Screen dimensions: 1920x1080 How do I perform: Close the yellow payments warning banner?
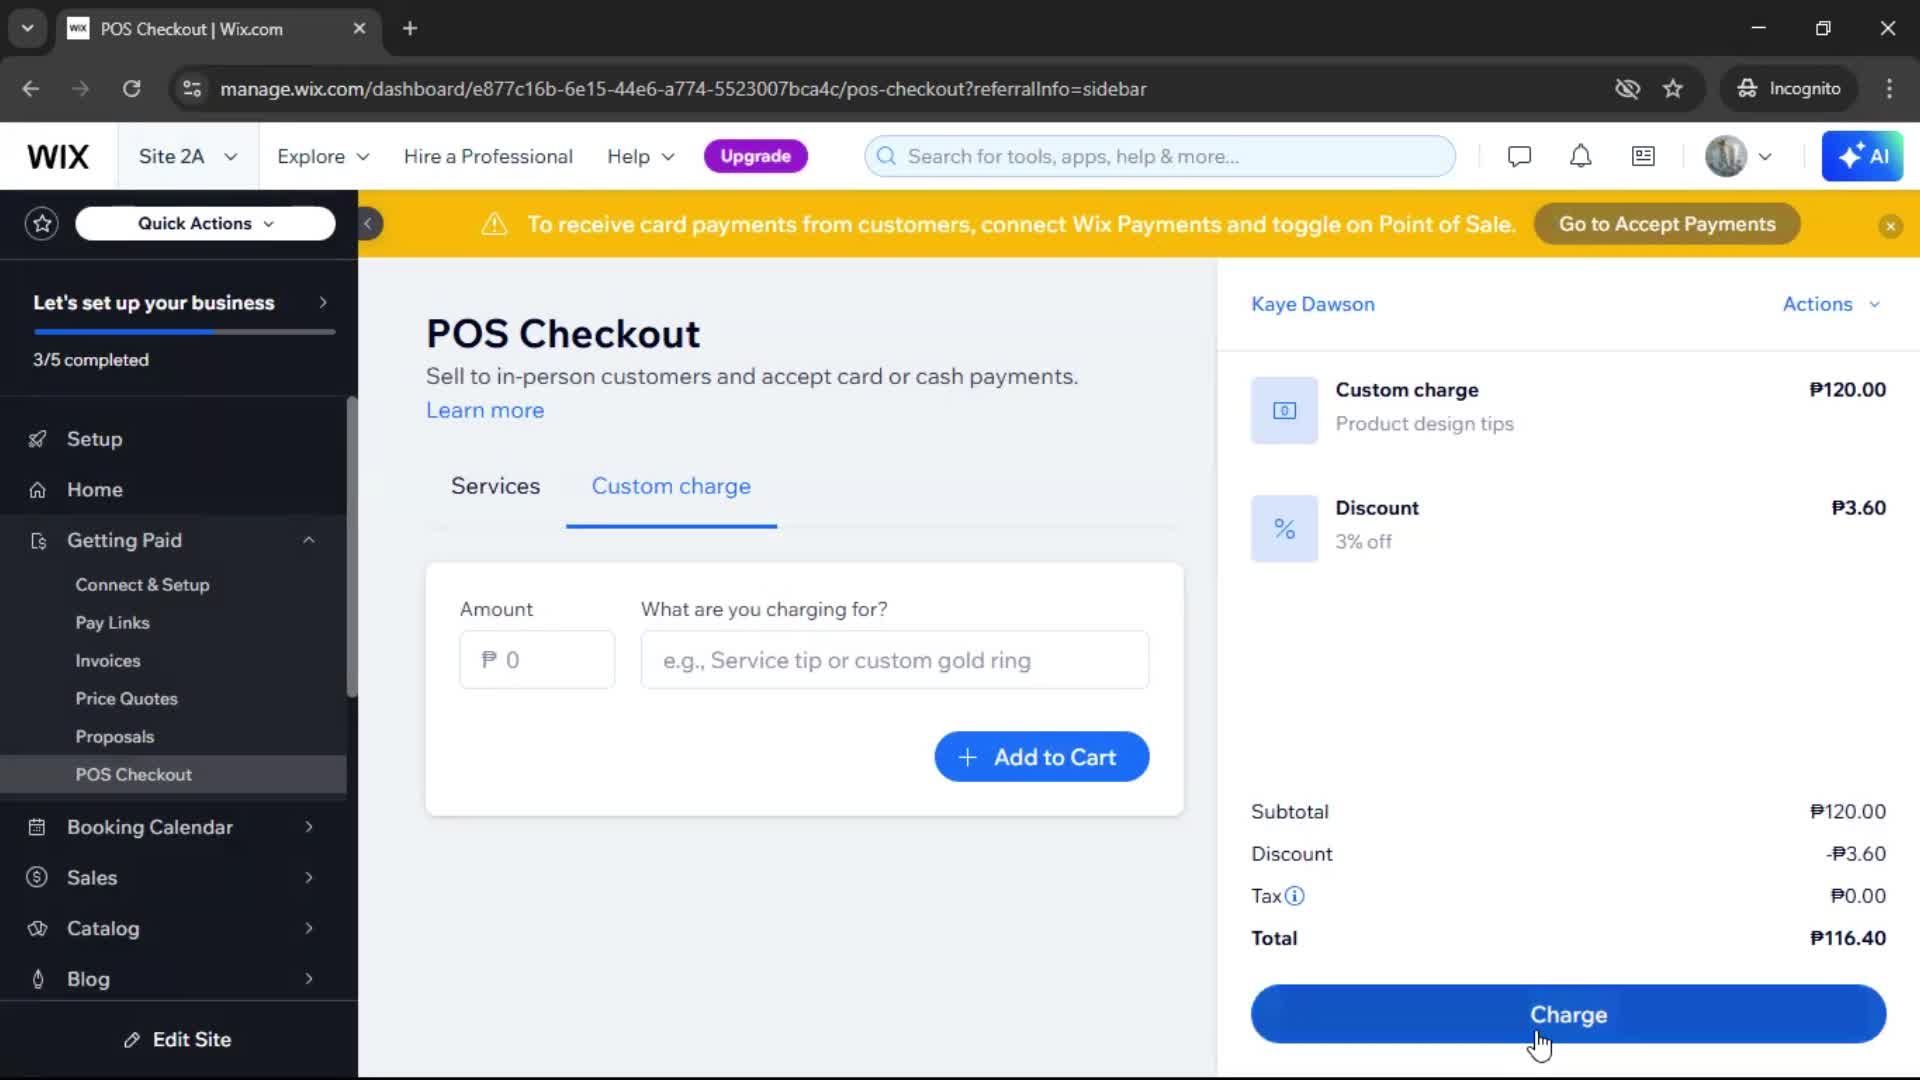point(1890,226)
